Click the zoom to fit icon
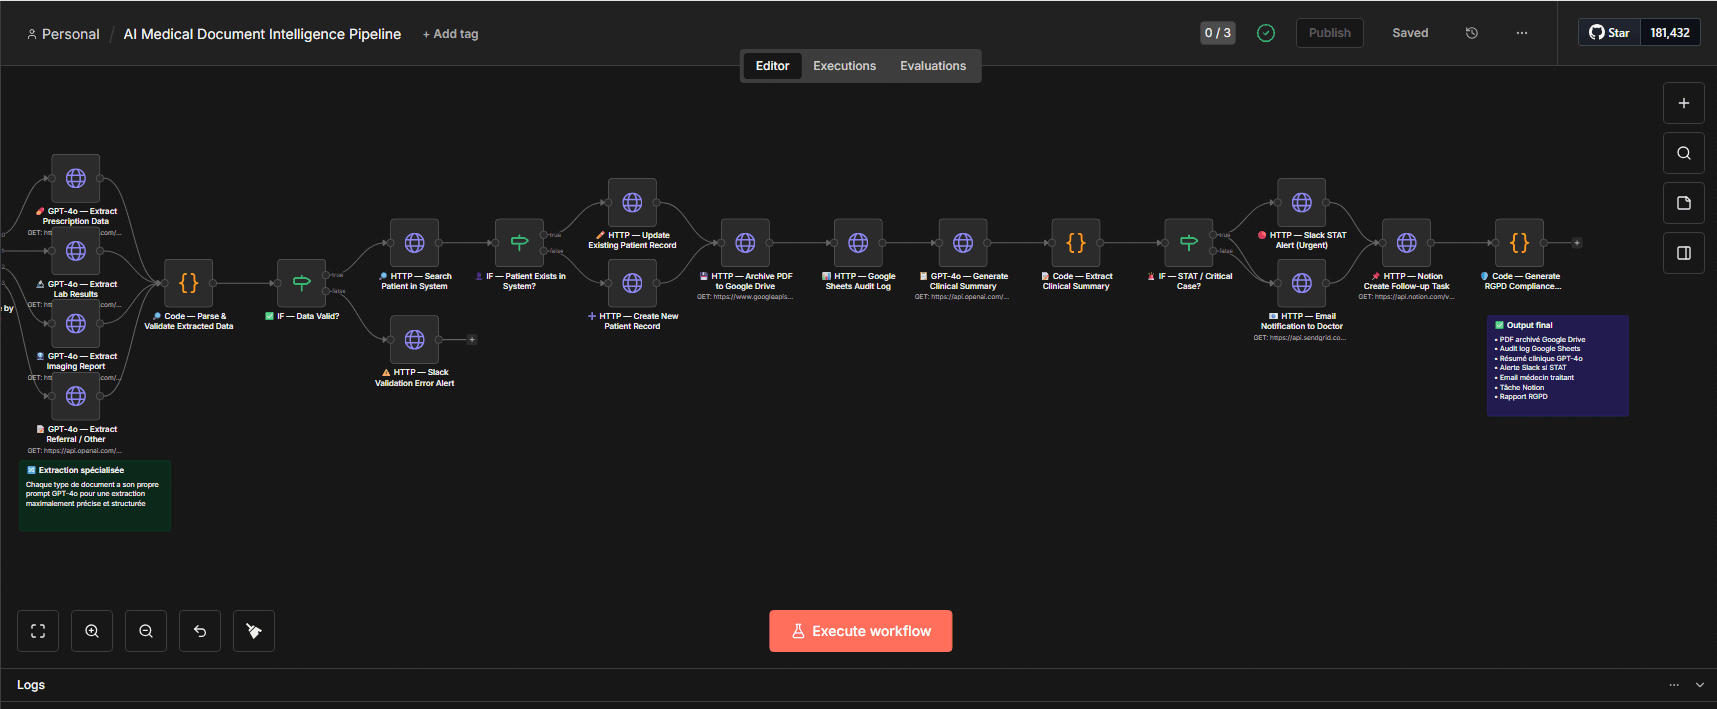1717x709 pixels. [38, 631]
